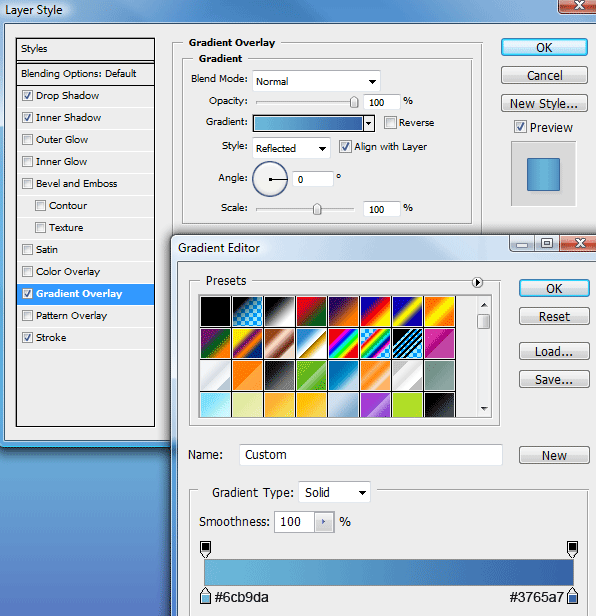
Task: Click the New Style... button
Action: click(544, 103)
